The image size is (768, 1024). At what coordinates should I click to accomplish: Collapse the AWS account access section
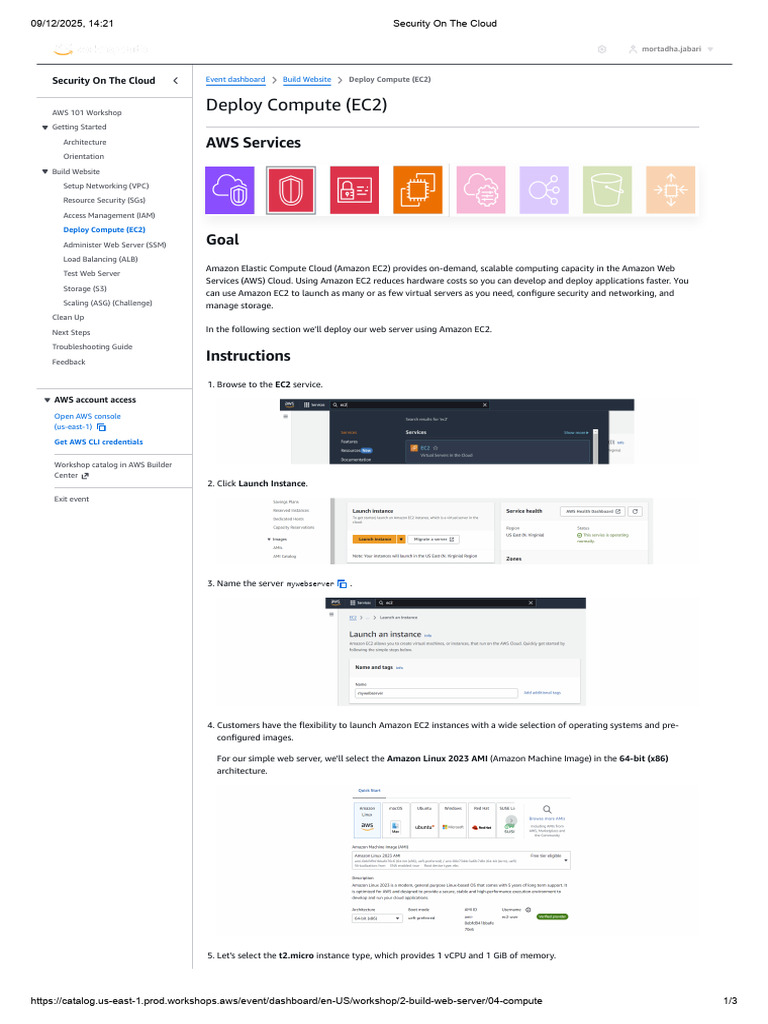pos(47,400)
